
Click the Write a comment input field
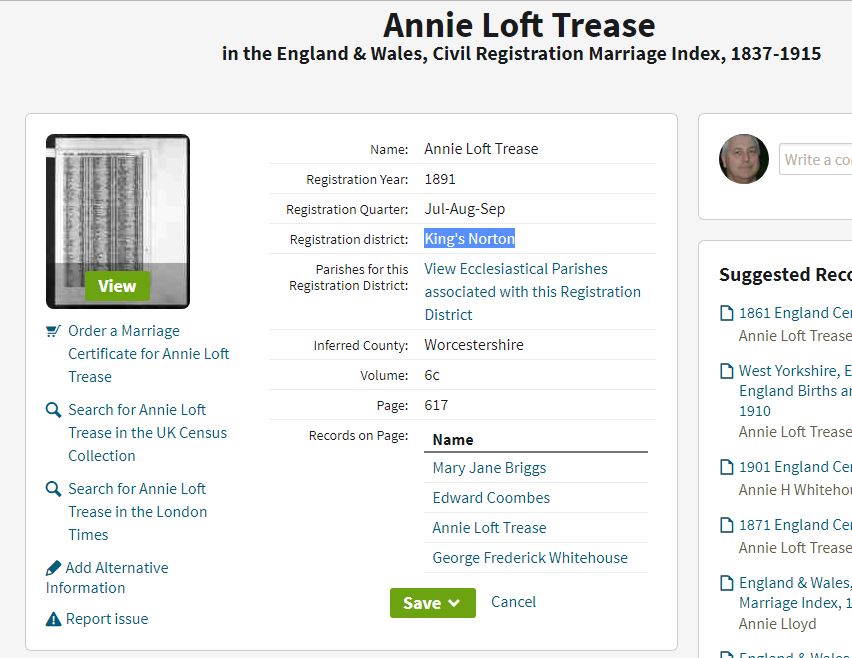pos(816,159)
